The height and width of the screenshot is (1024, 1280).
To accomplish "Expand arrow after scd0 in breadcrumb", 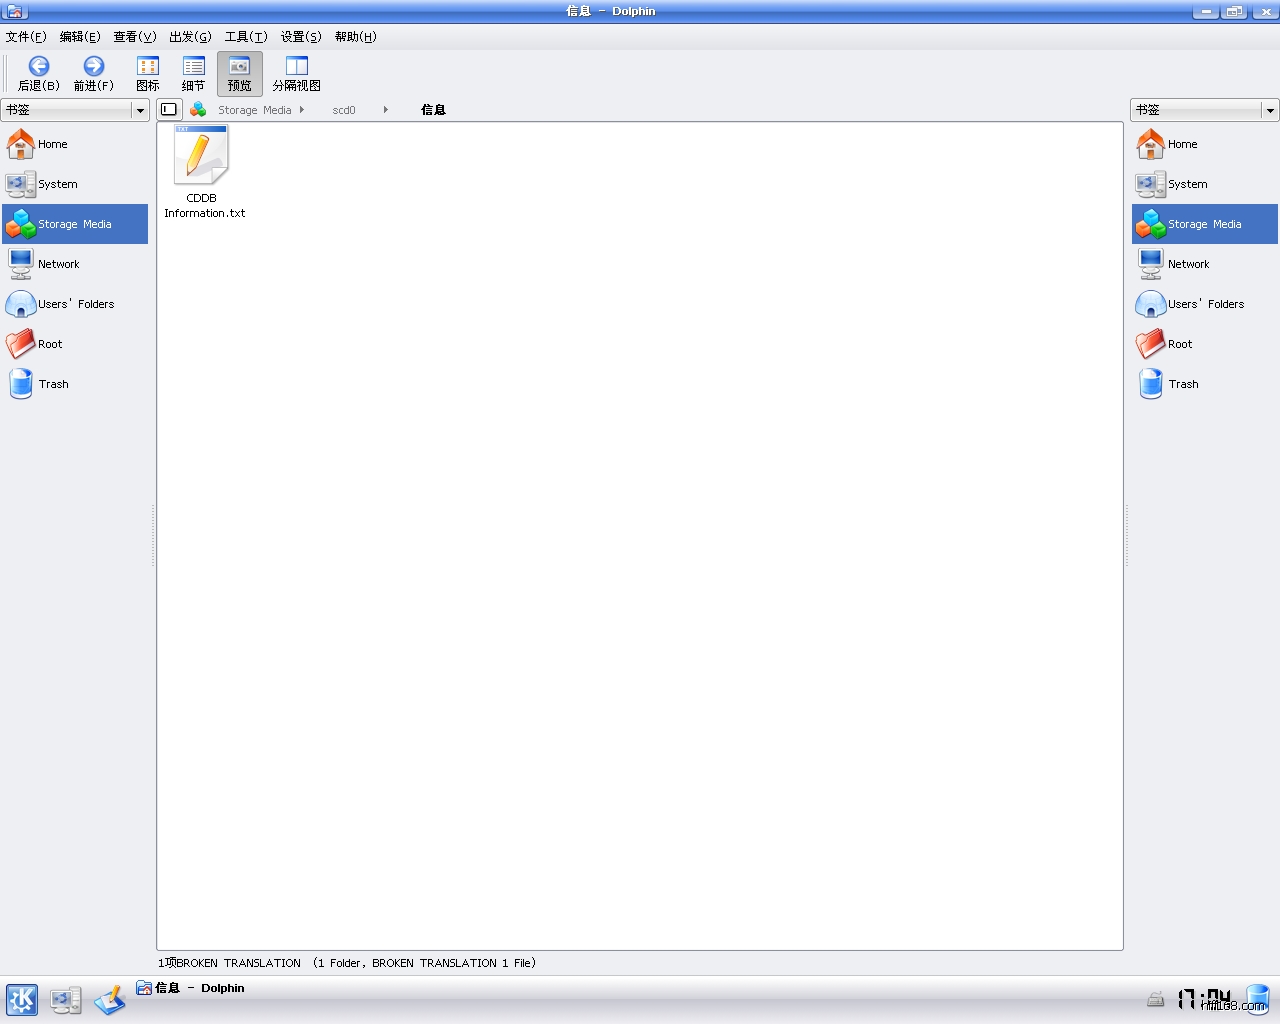I will (x=385, y=110).
